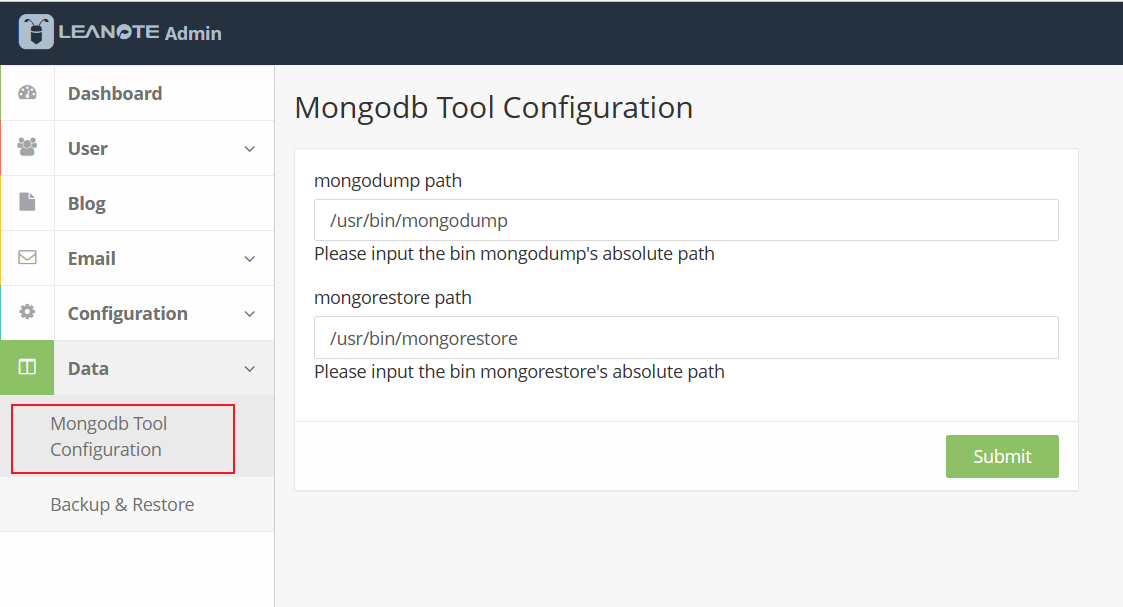Click the 'mongodump path' label
The image size is (1123, 607).
[x=388, y=180]
